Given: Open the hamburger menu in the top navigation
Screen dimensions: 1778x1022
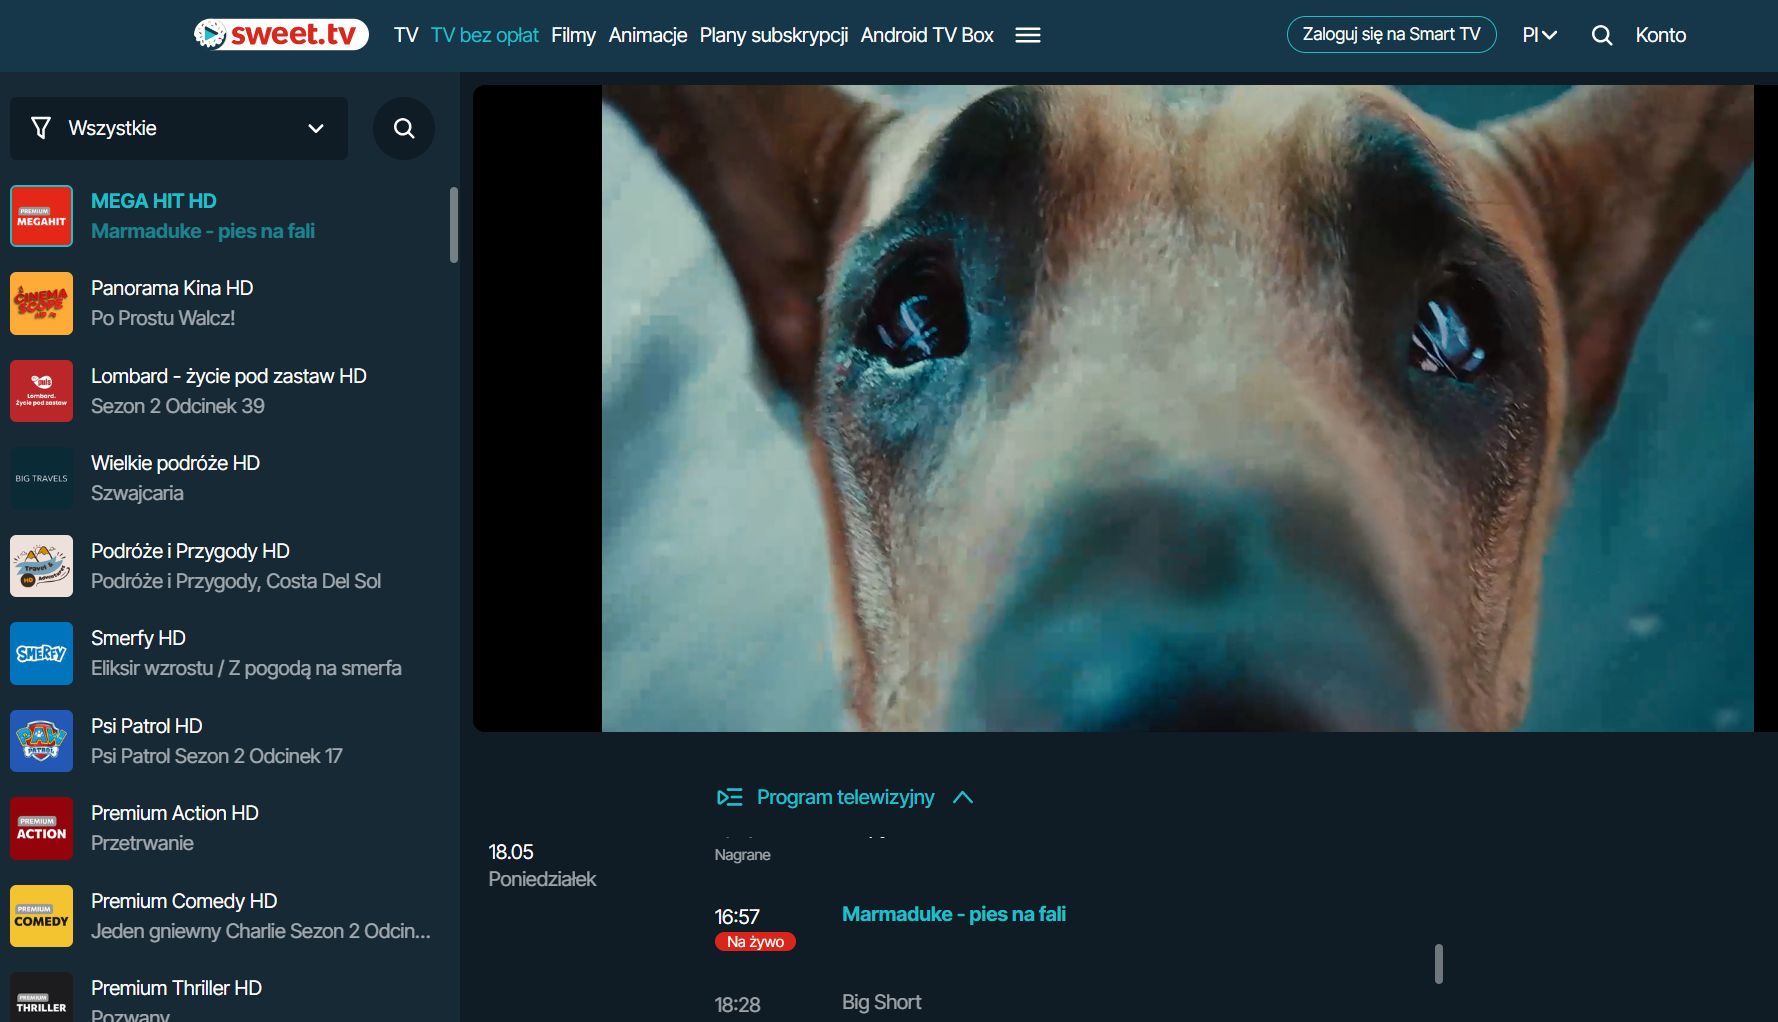Looking at the screenshot, I should click(1028, 35).
